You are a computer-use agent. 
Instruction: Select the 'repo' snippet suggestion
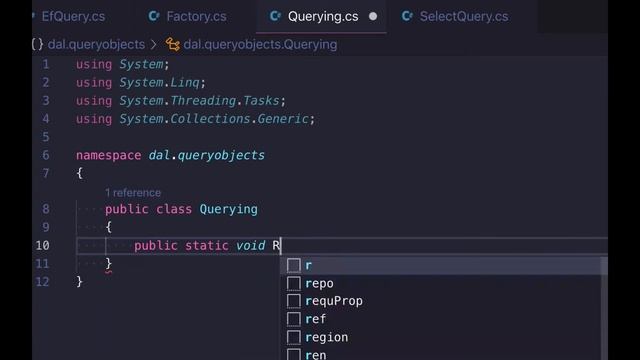point(441,283)
